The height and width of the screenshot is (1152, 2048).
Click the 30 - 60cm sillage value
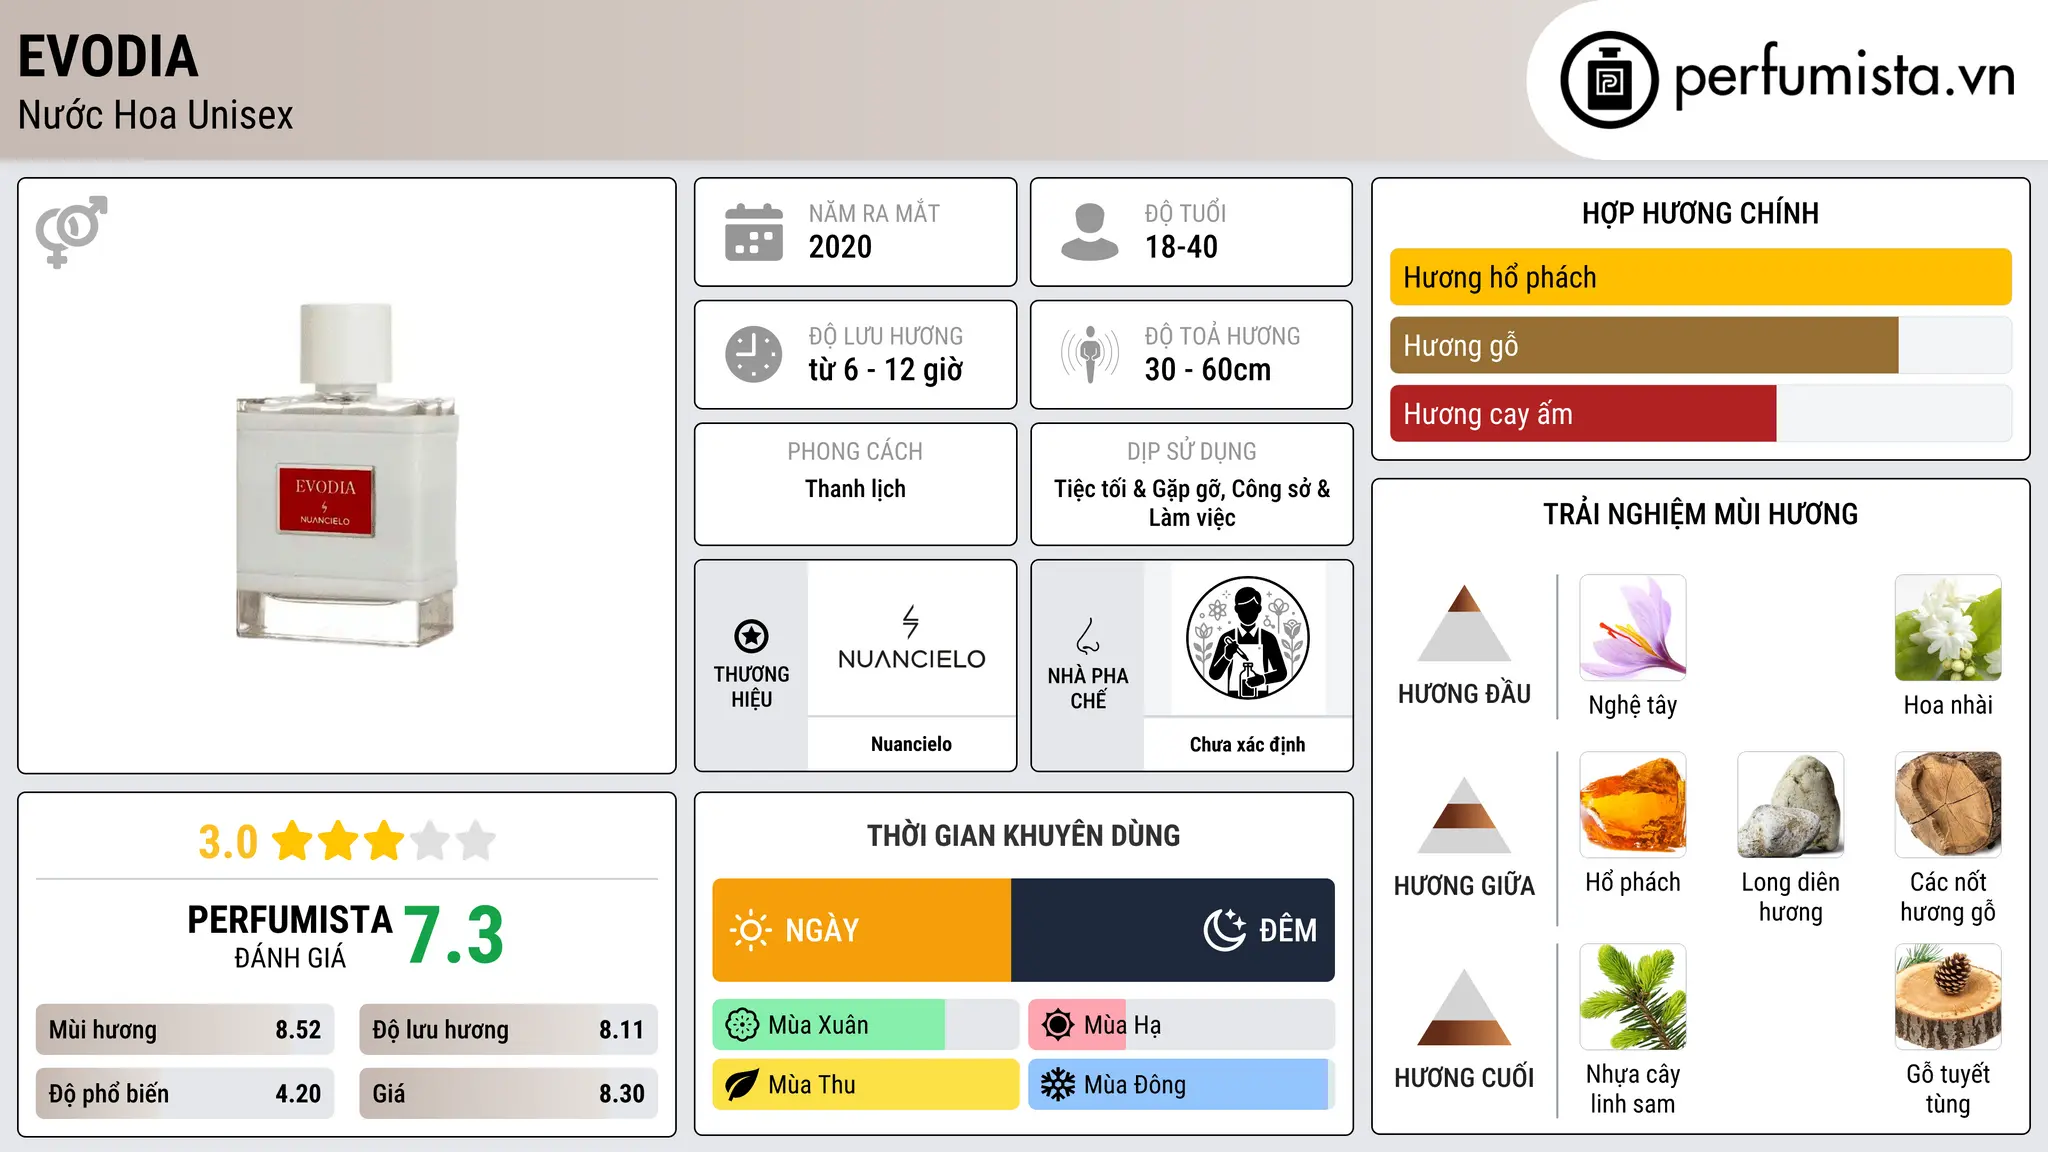coord(1208,370)
